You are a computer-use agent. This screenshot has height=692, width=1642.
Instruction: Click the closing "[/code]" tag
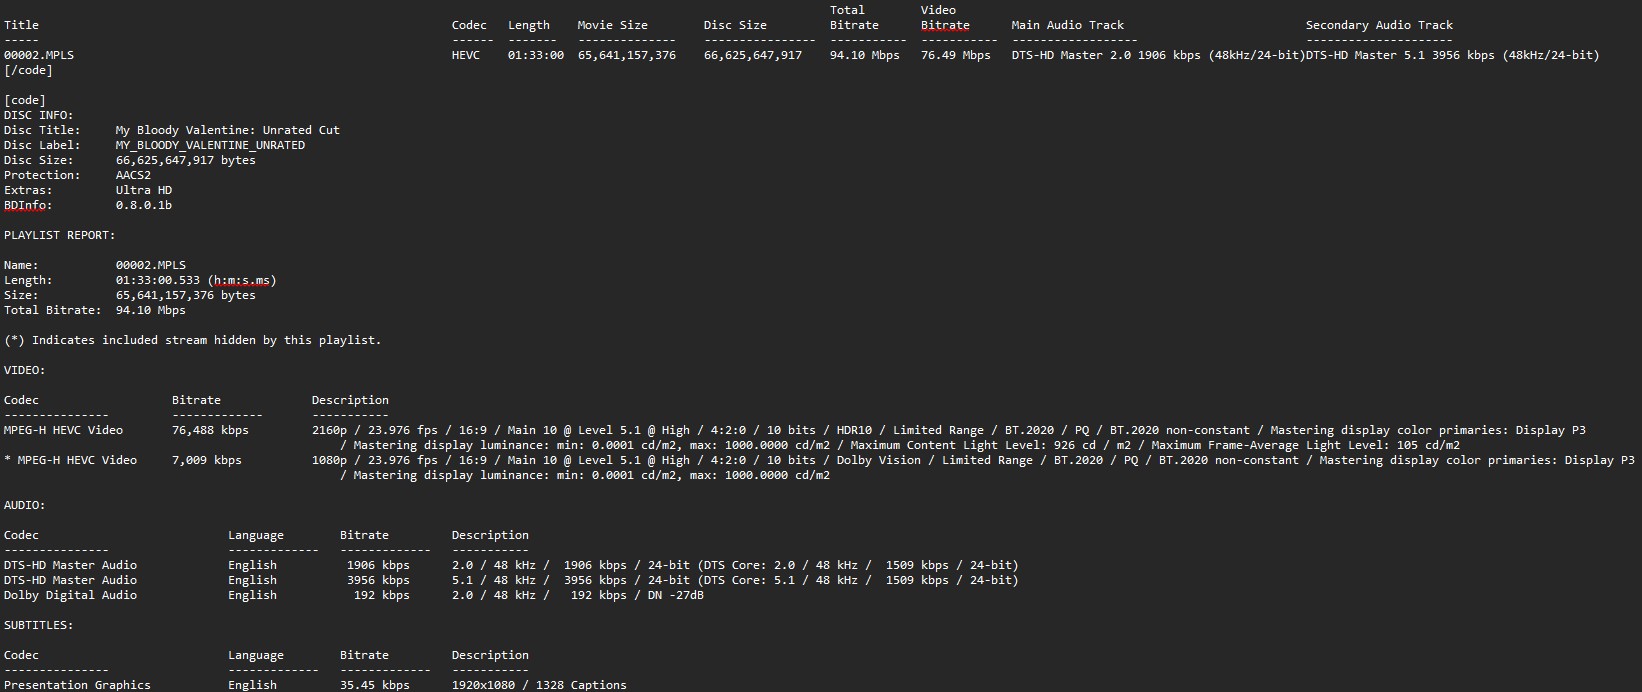28,70
